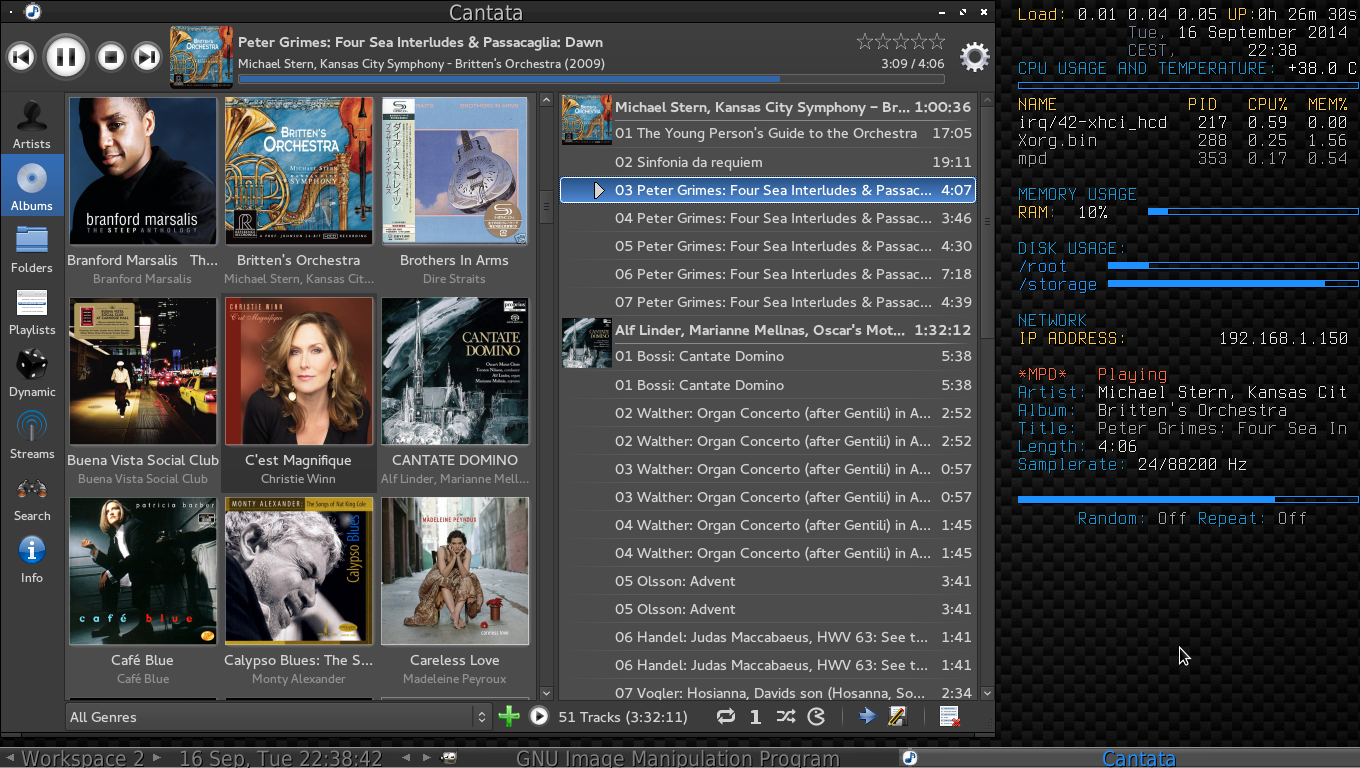Switch to the Folders view

[32, 248]
